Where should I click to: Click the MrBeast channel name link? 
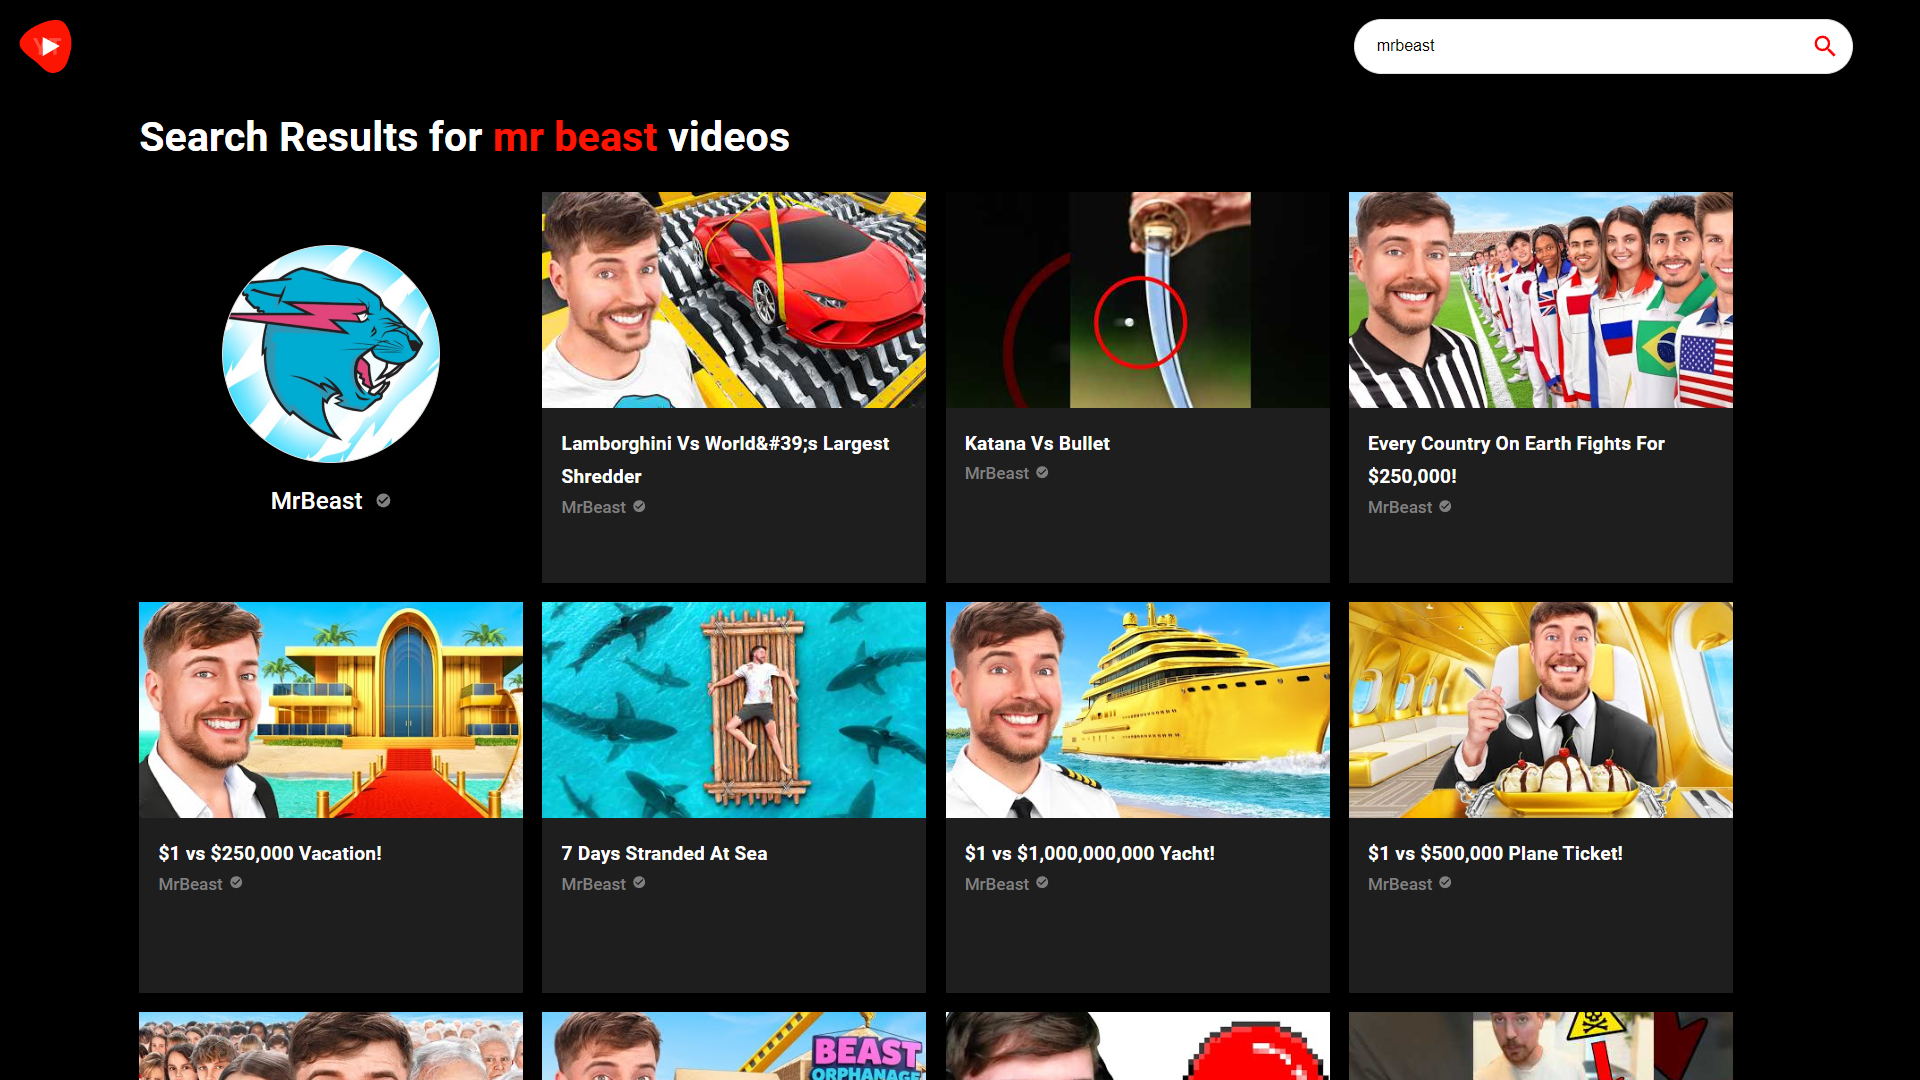tap(316, 501)
